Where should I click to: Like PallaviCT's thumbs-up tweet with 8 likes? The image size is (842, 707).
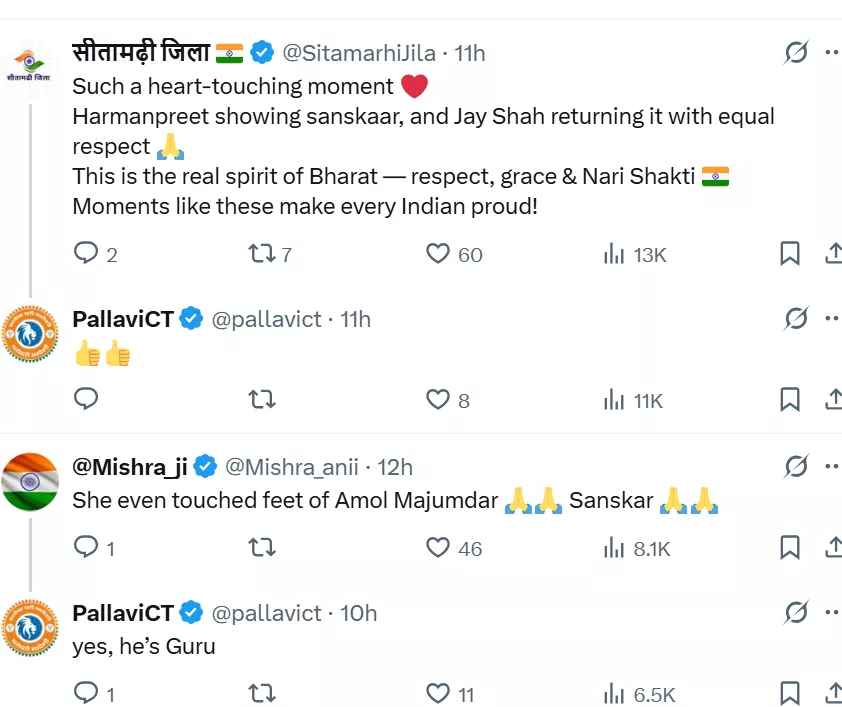[438, 400]
